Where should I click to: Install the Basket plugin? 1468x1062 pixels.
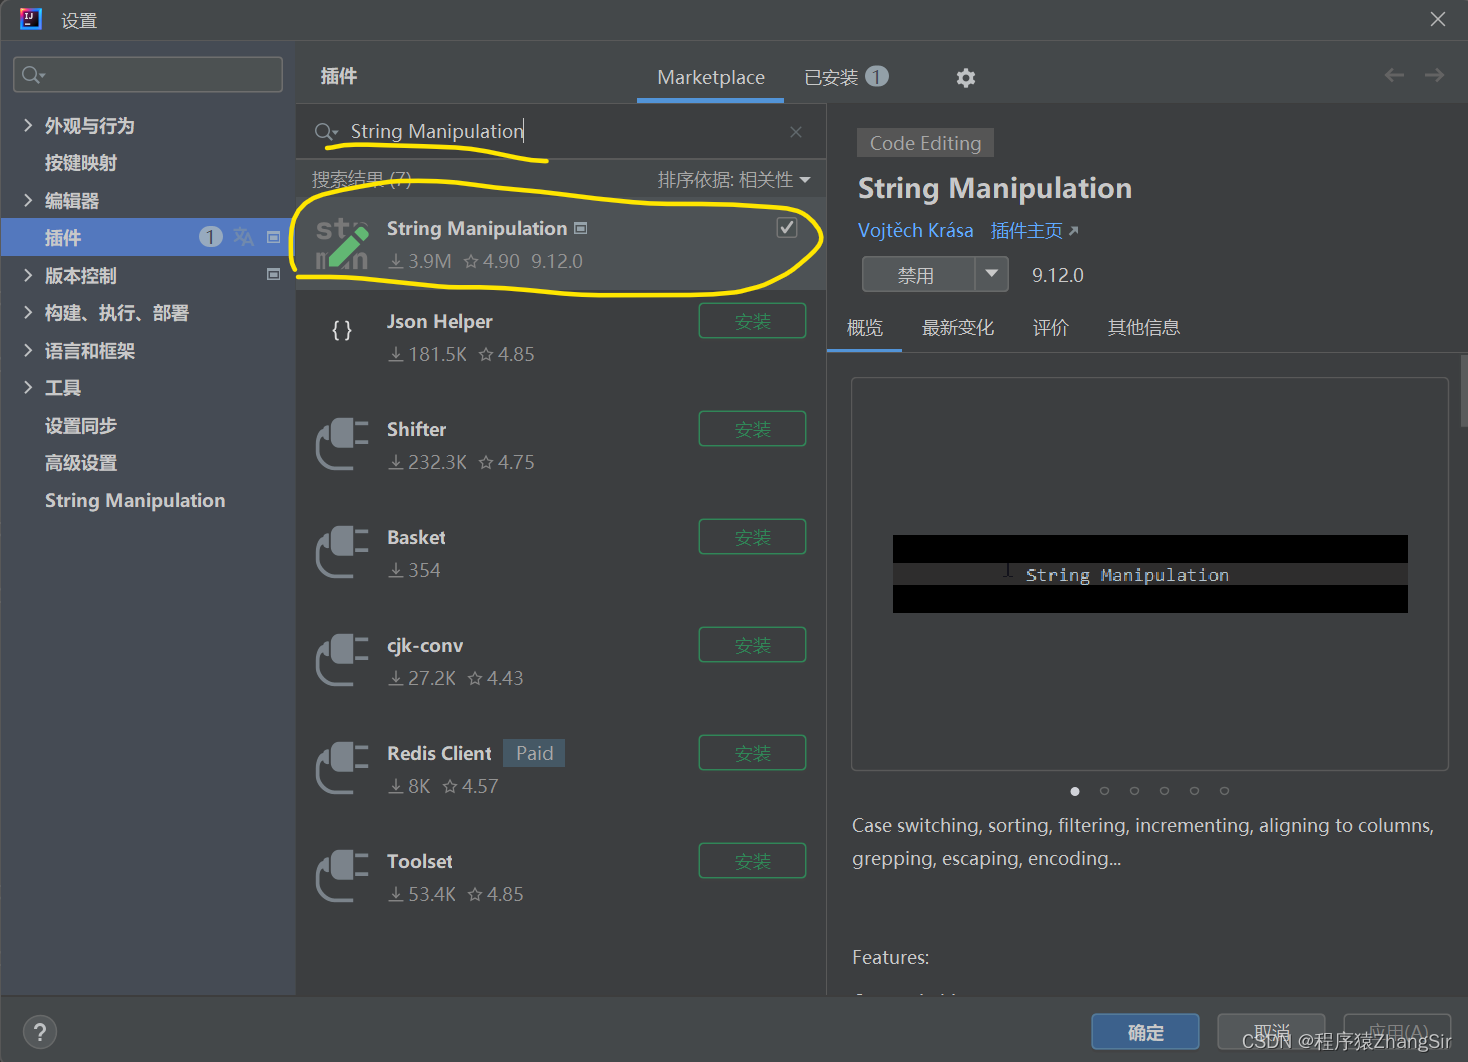tap(752, 537)
